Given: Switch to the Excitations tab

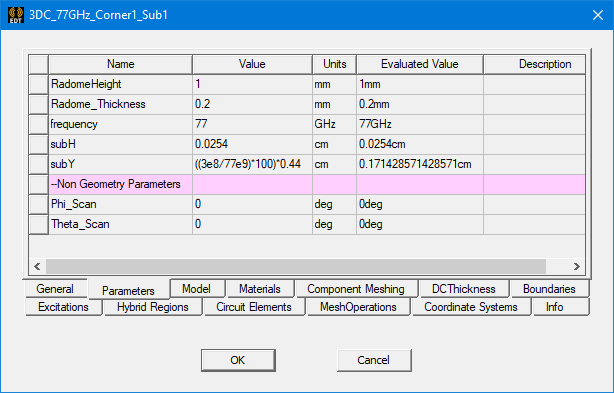Looking at the screenshot, I should (x=63, y=307).
